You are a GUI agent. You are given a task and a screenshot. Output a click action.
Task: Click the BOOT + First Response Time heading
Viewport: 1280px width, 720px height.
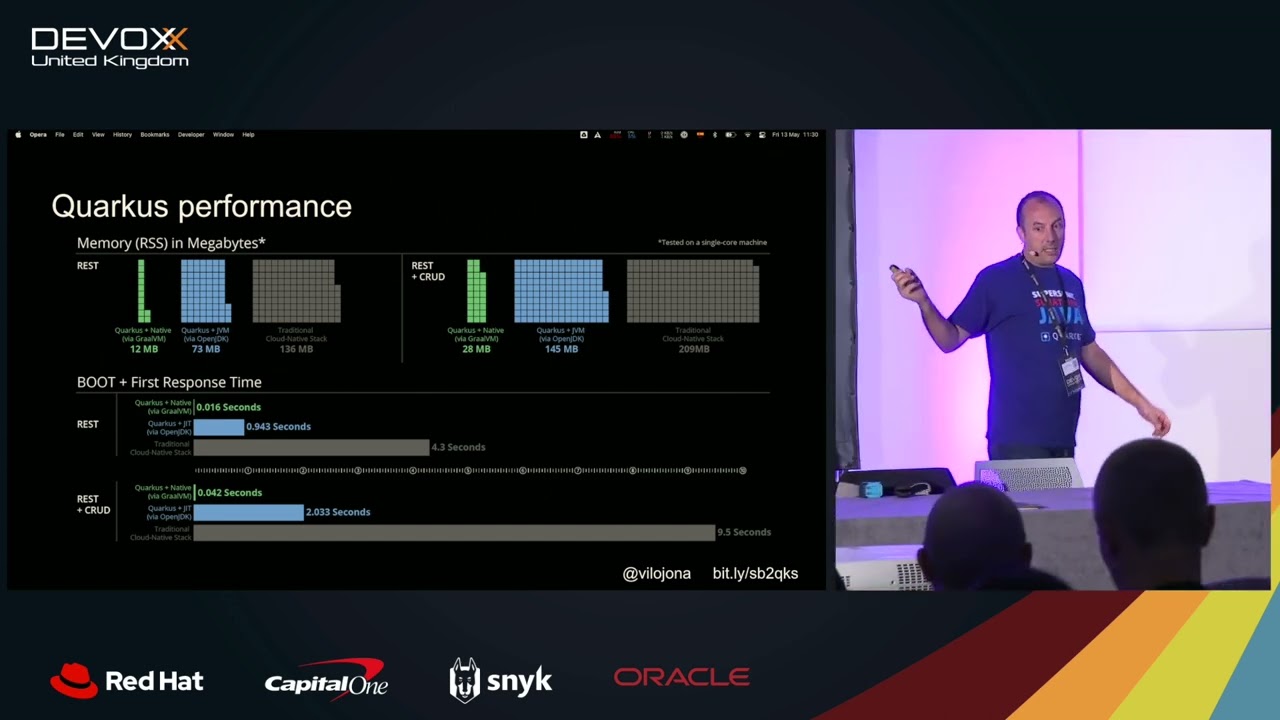(169, 382)
